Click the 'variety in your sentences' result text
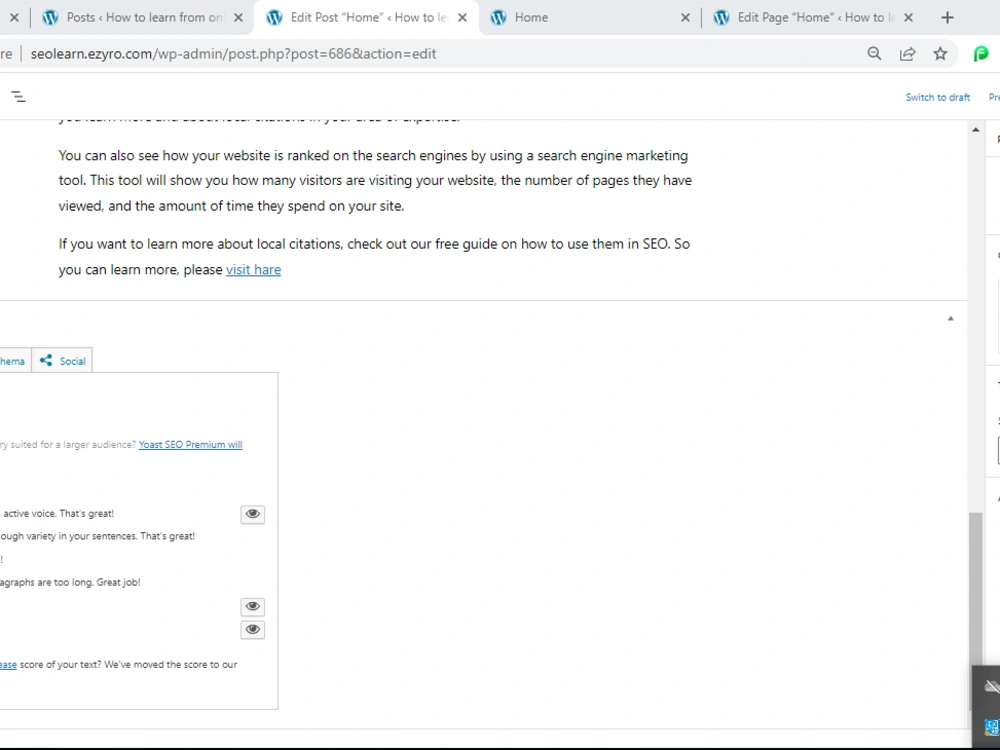 point(98,536)
